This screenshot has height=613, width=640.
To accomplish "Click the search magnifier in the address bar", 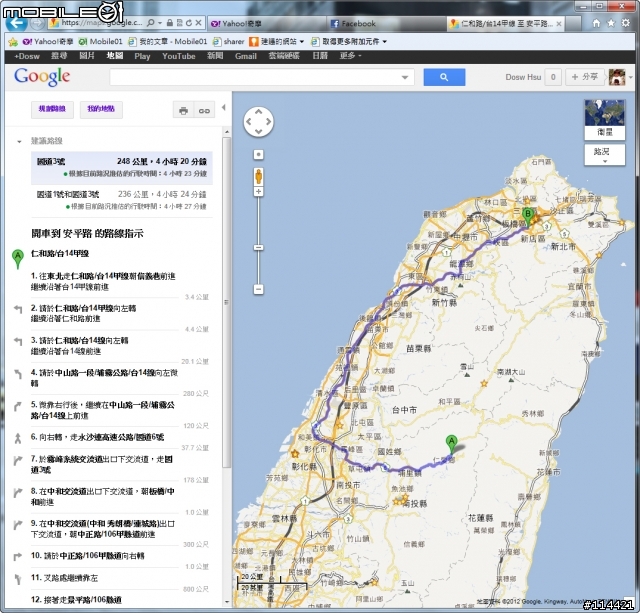I will click(150, 23).
